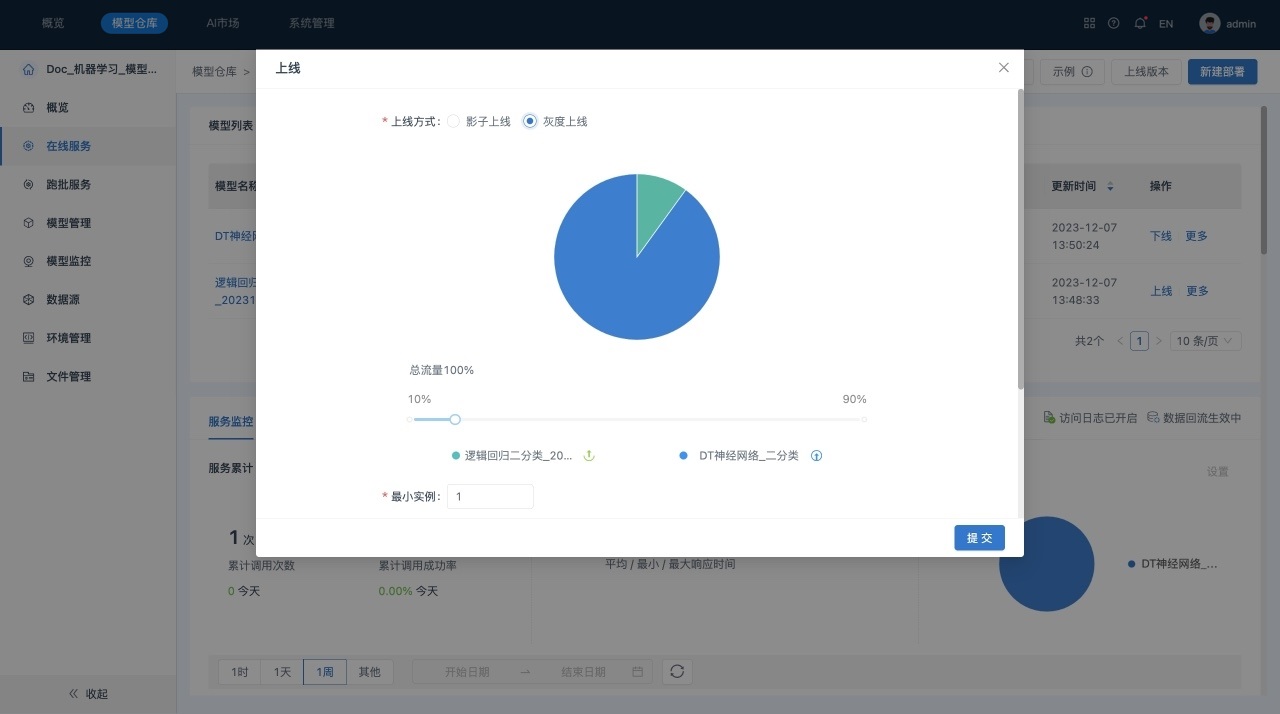Image resolution: width=1280 pixels, height=714 pixels.
Task: Select the 影子上线 radio option
Action: [x=454, y=121]
